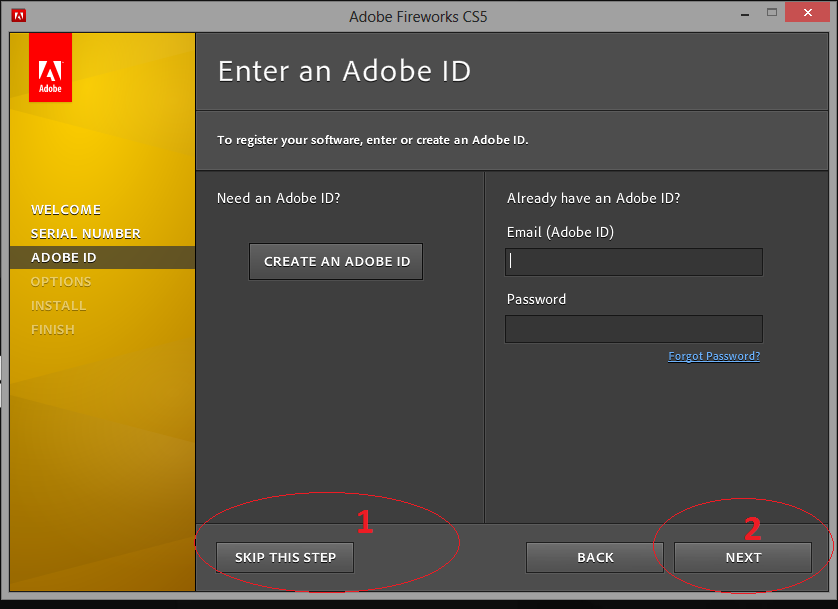Open the Forgot Password link
Image resolution: width=838 pixels, height=609 pixels.
714,356
